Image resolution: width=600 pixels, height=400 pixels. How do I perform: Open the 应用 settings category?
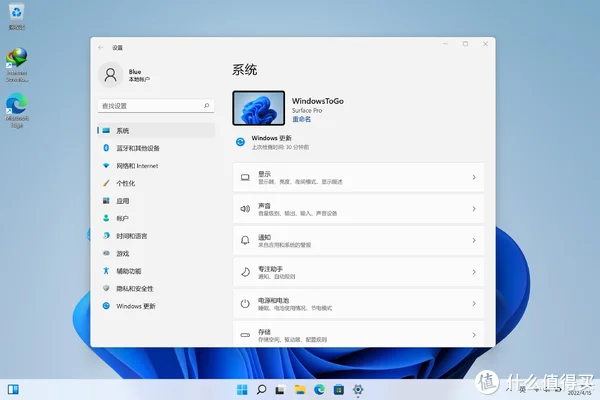(x=156, y=201)
